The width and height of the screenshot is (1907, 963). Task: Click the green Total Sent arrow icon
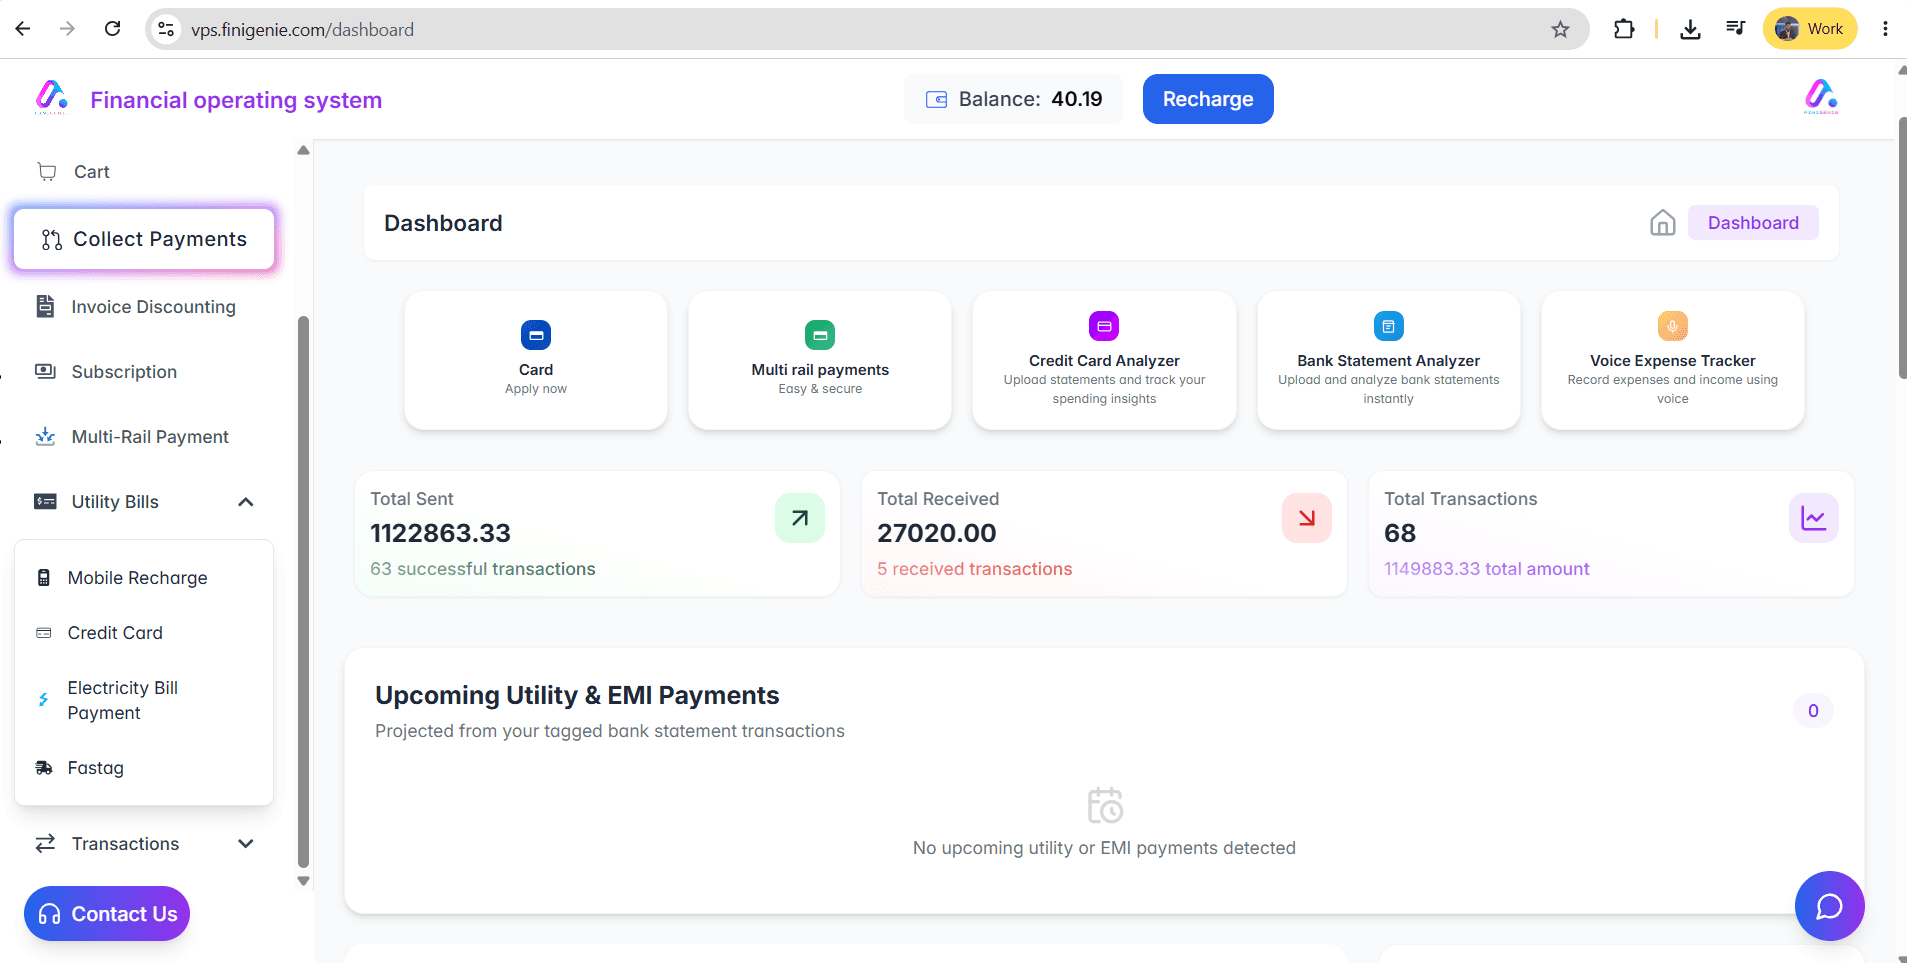(x=800, y=518)
